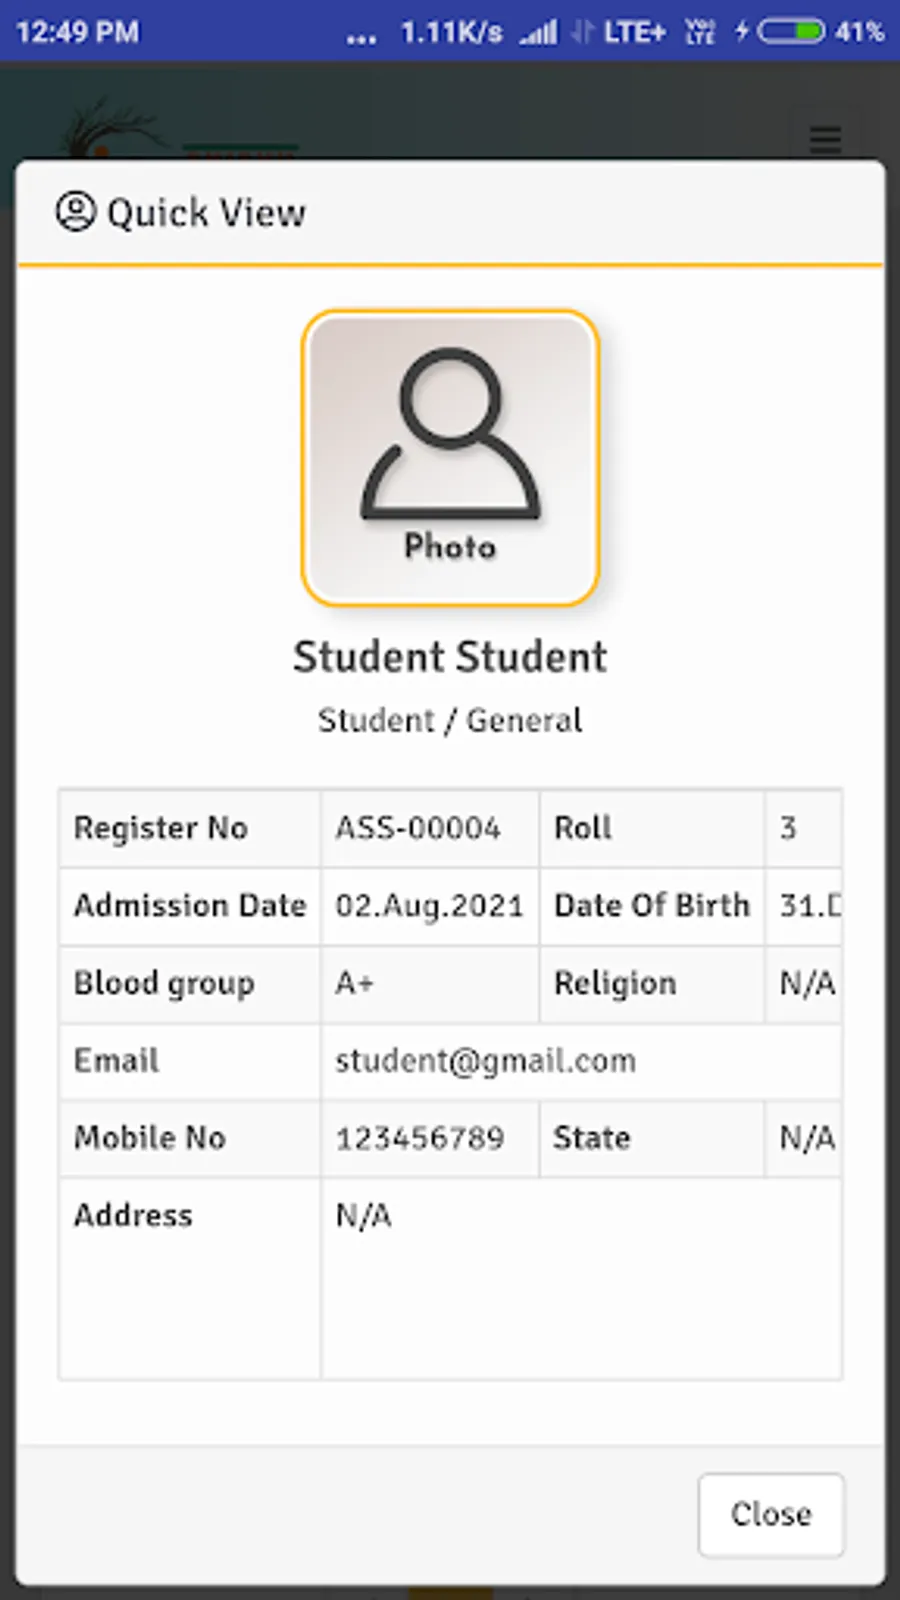Select the student@gmail.com email value

click(485, 1060)
